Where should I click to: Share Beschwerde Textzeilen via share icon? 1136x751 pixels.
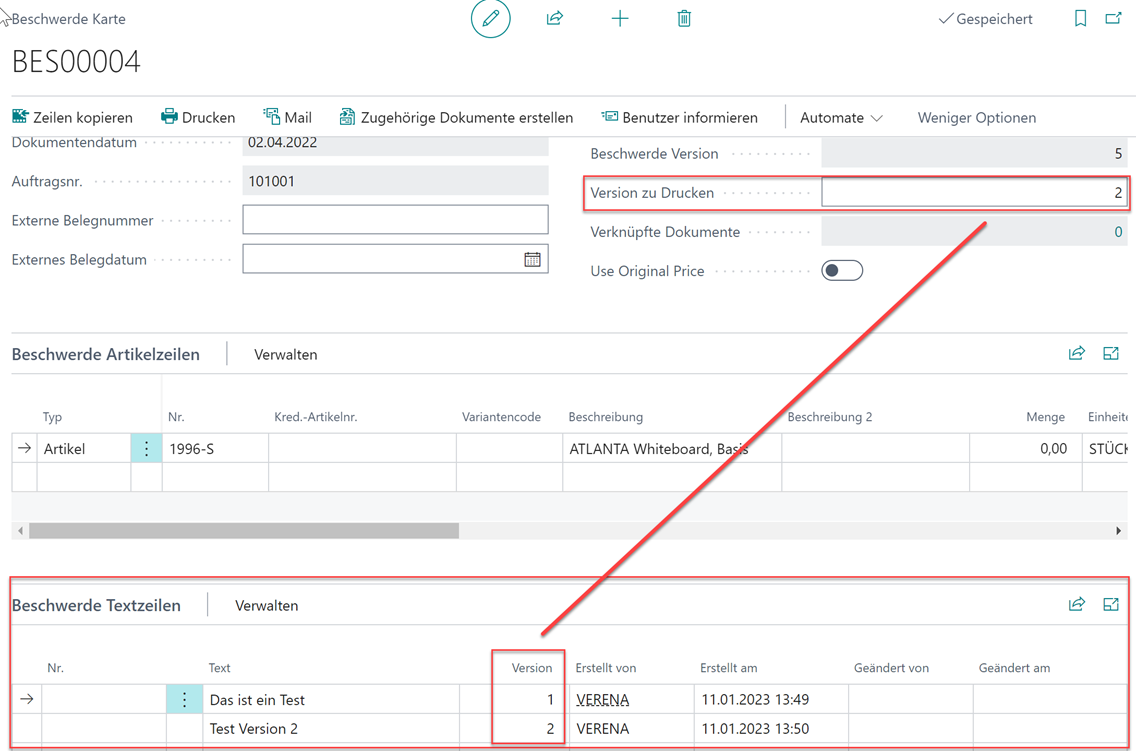tap(1077, 604)
